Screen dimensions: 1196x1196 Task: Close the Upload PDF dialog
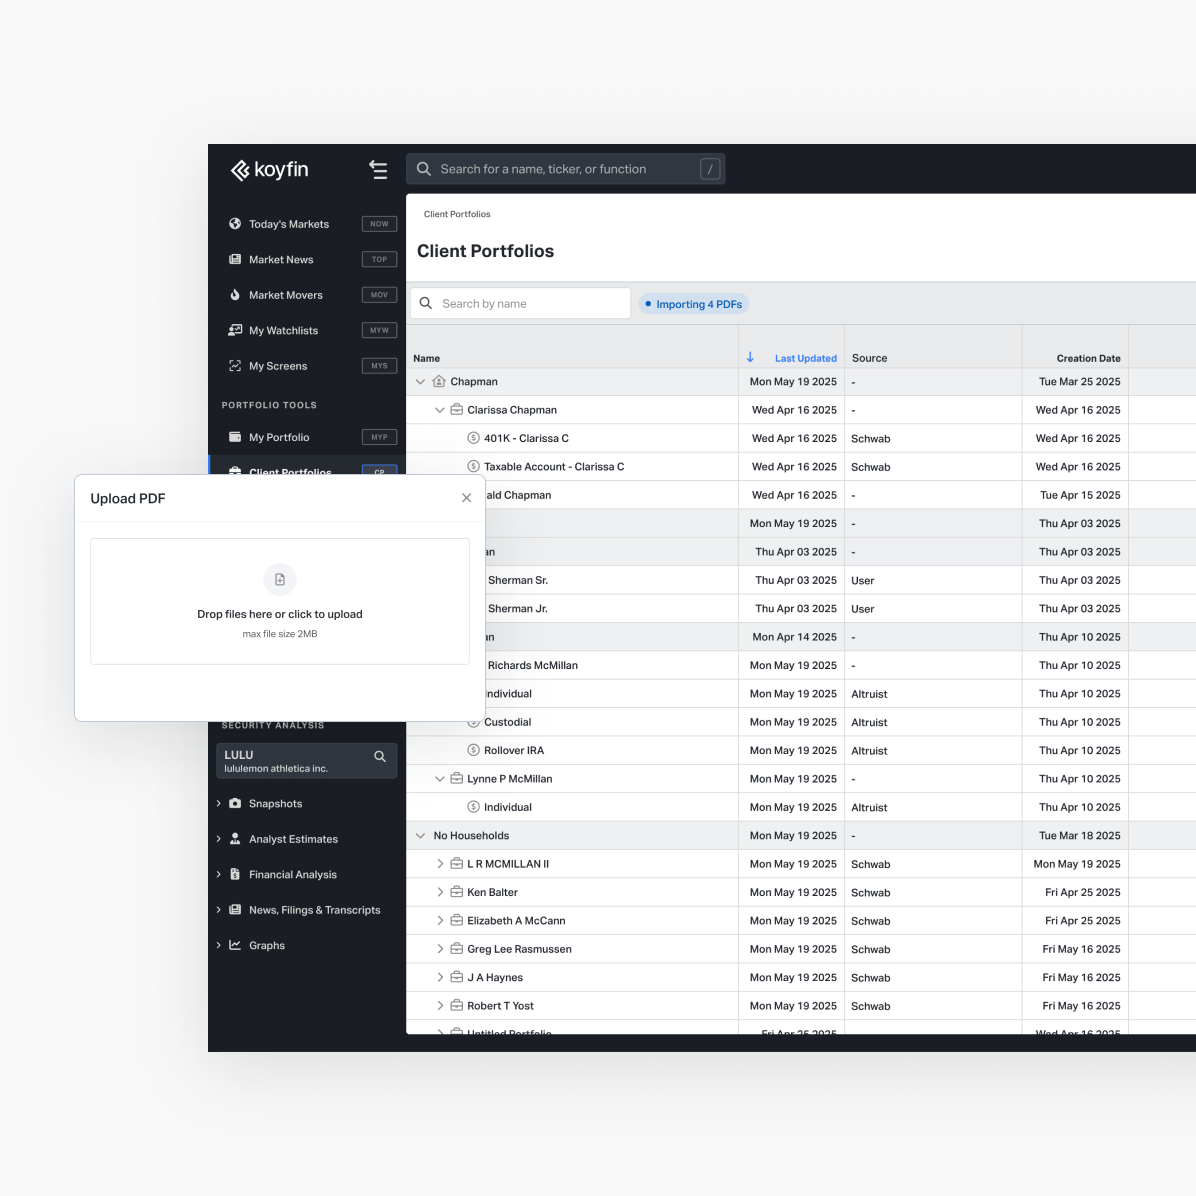[x=466, y=498]
